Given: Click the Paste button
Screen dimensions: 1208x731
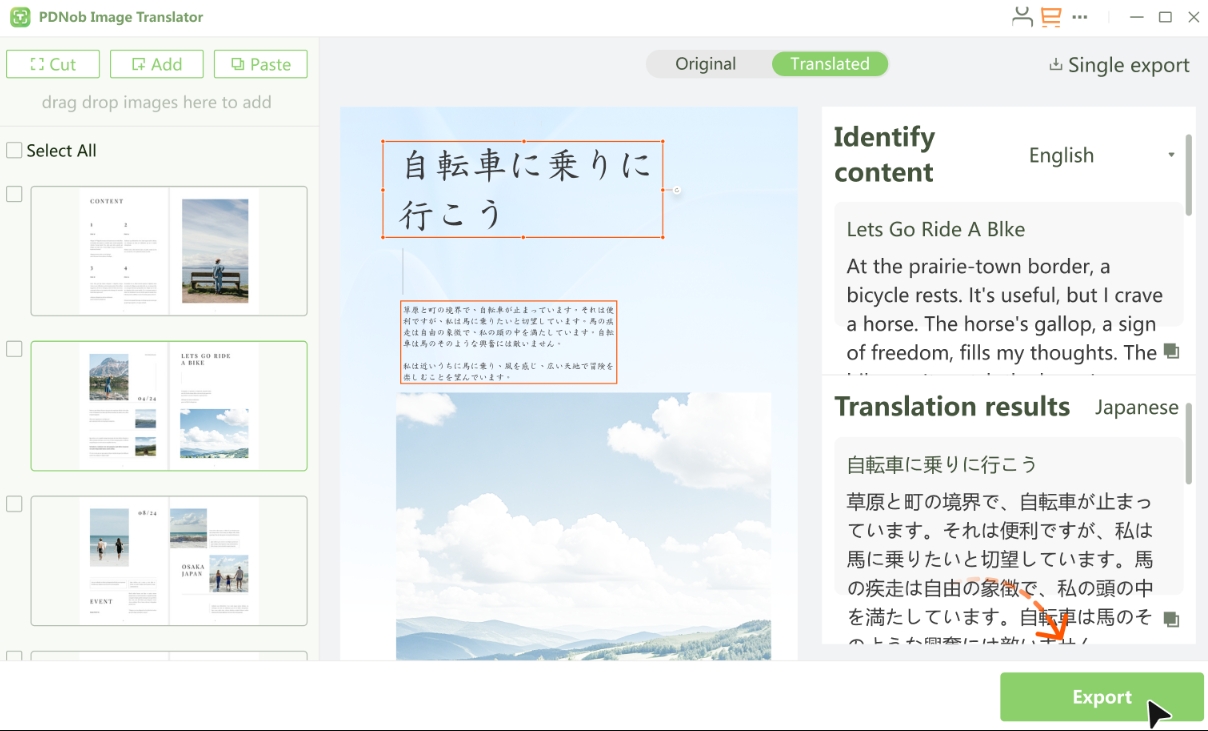Looking at the screenshot, I should coord(260,63).
